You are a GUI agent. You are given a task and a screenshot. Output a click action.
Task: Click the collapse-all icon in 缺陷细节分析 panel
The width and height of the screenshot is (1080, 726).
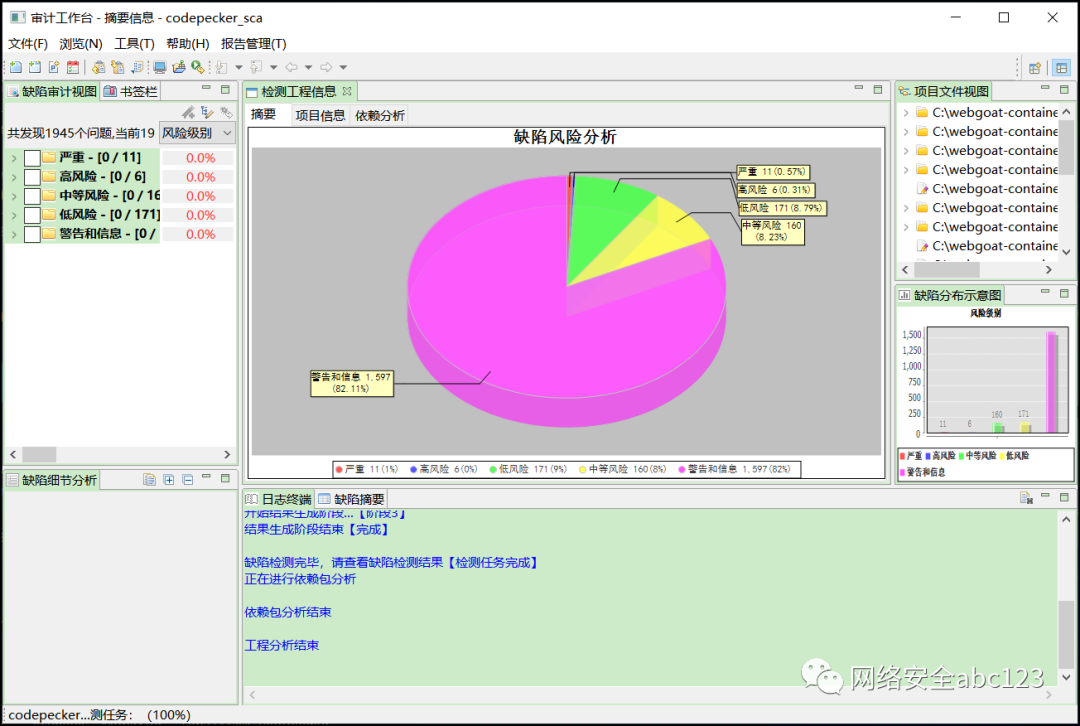[188, 479]
